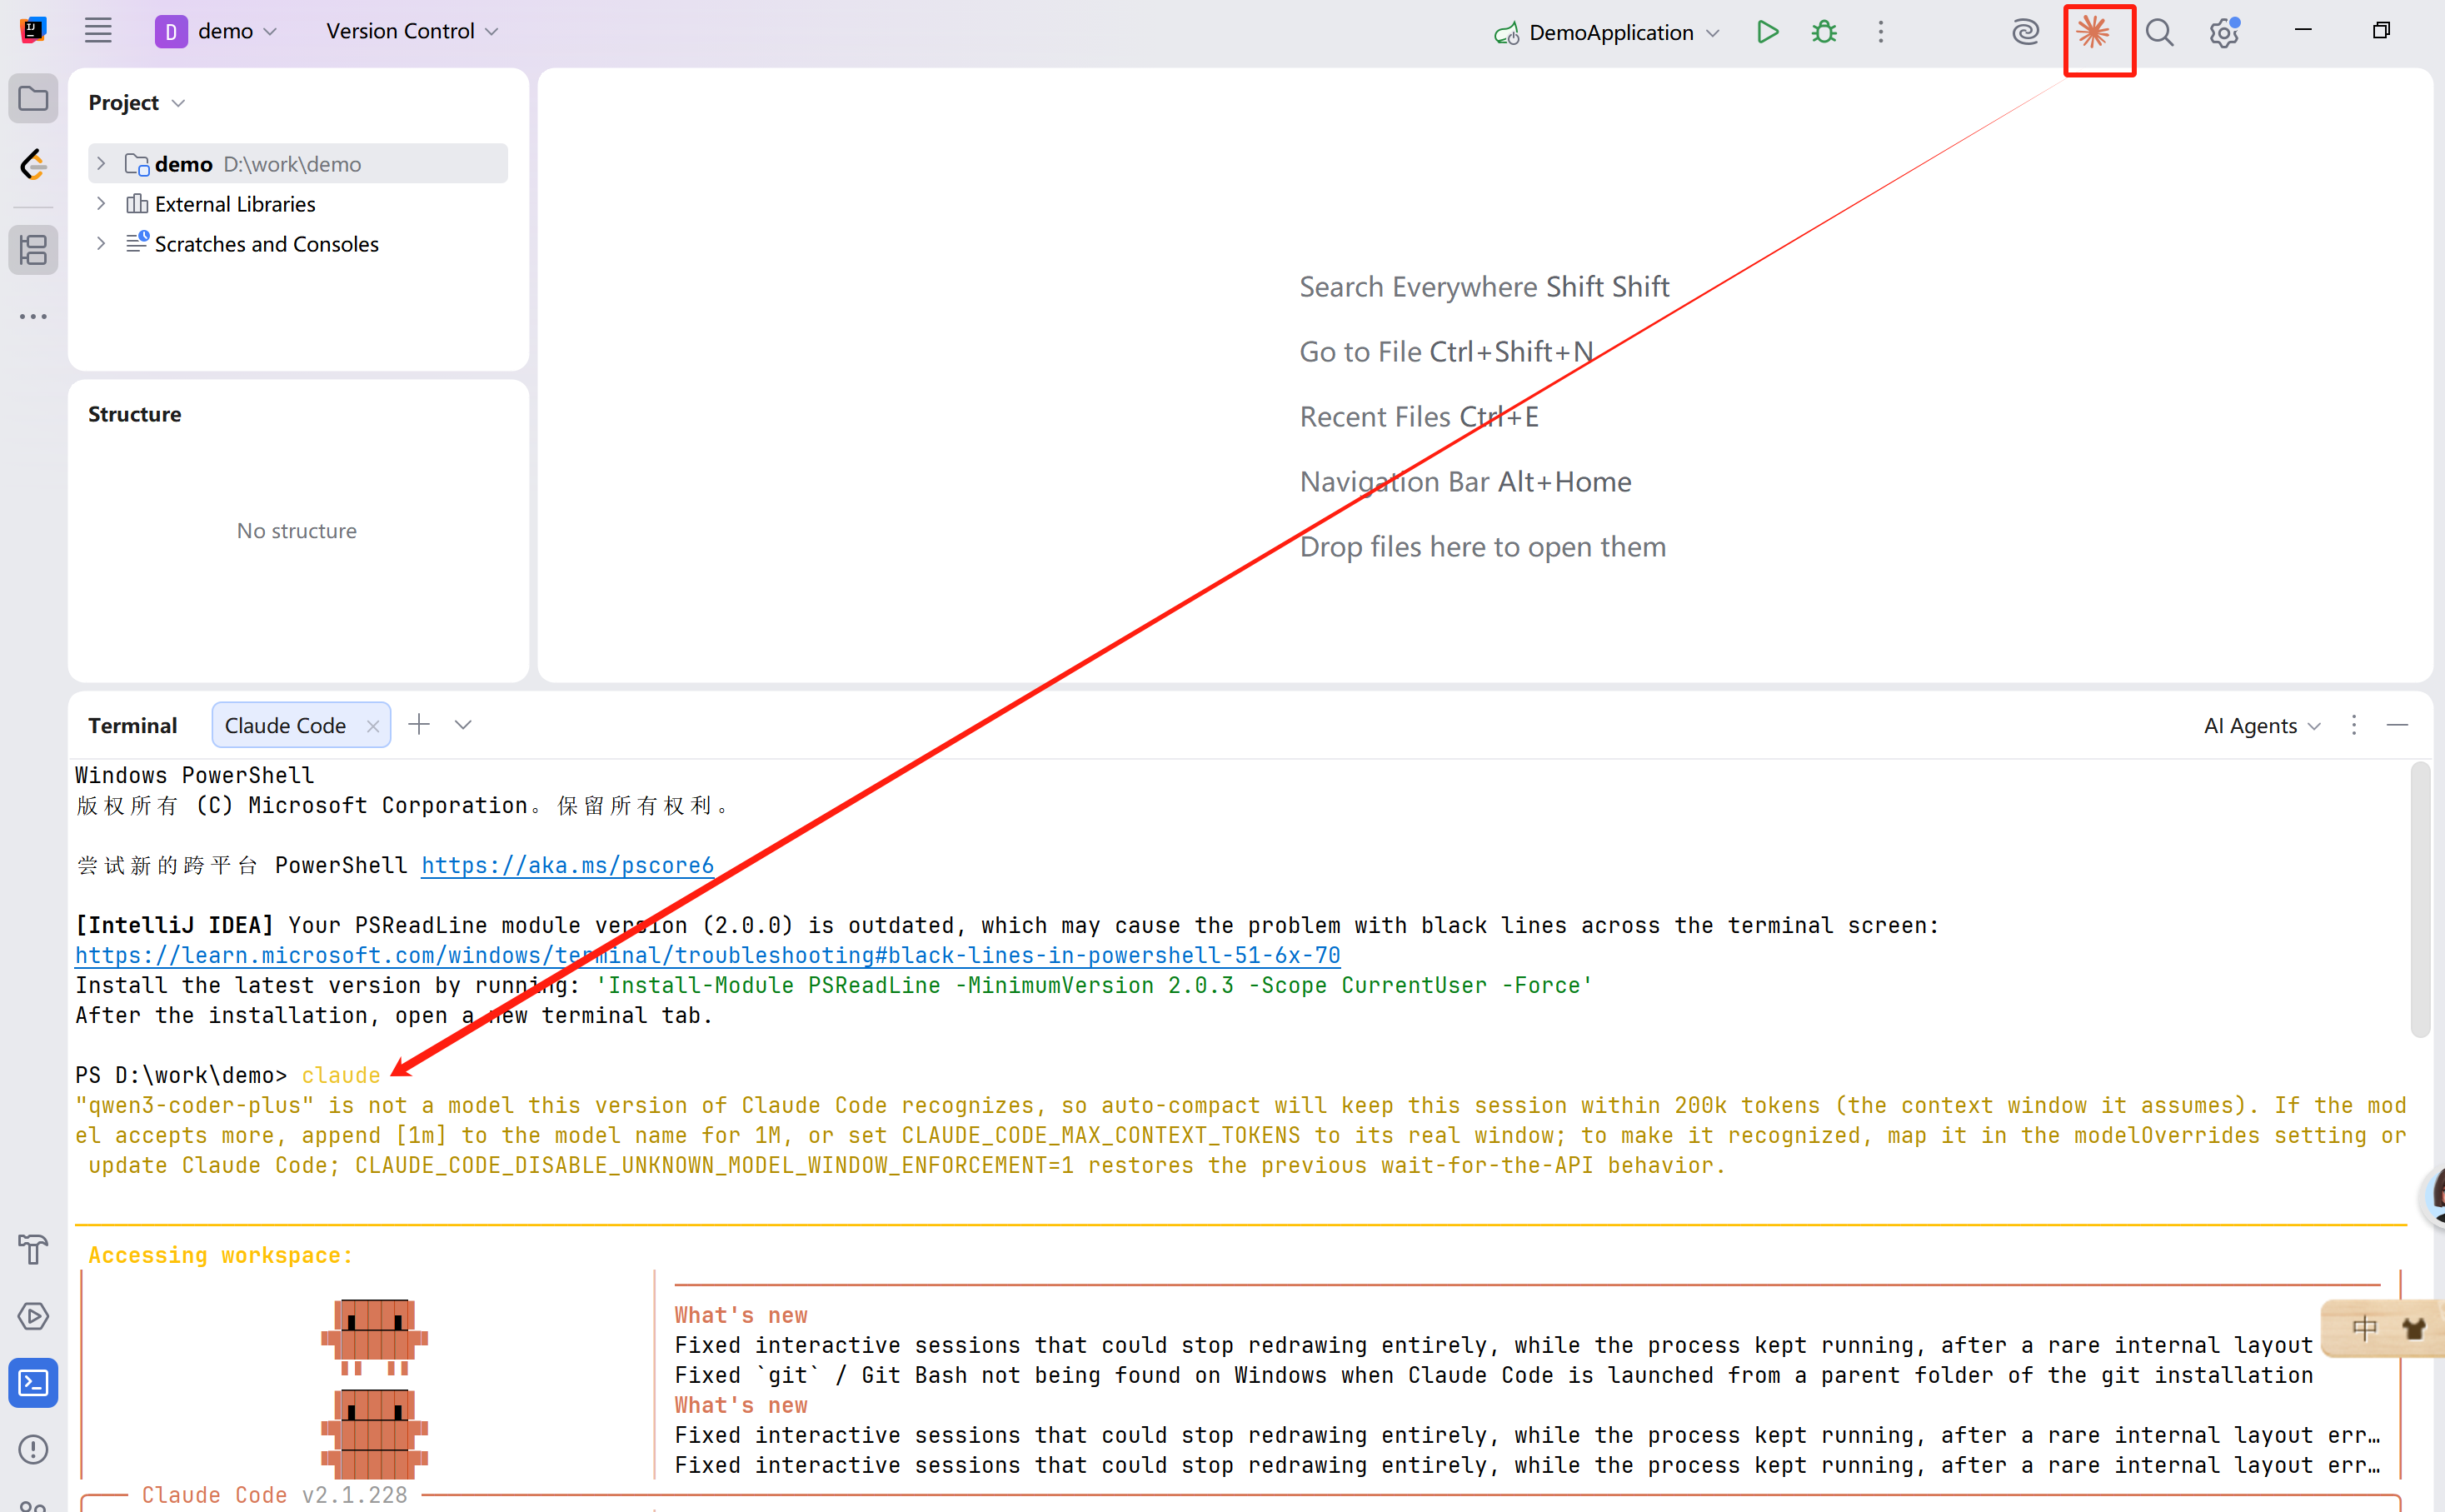The image size is (2445, 1512).
Task: Select Scratches and Consoles in the project tree
Action: pos(266,243)
